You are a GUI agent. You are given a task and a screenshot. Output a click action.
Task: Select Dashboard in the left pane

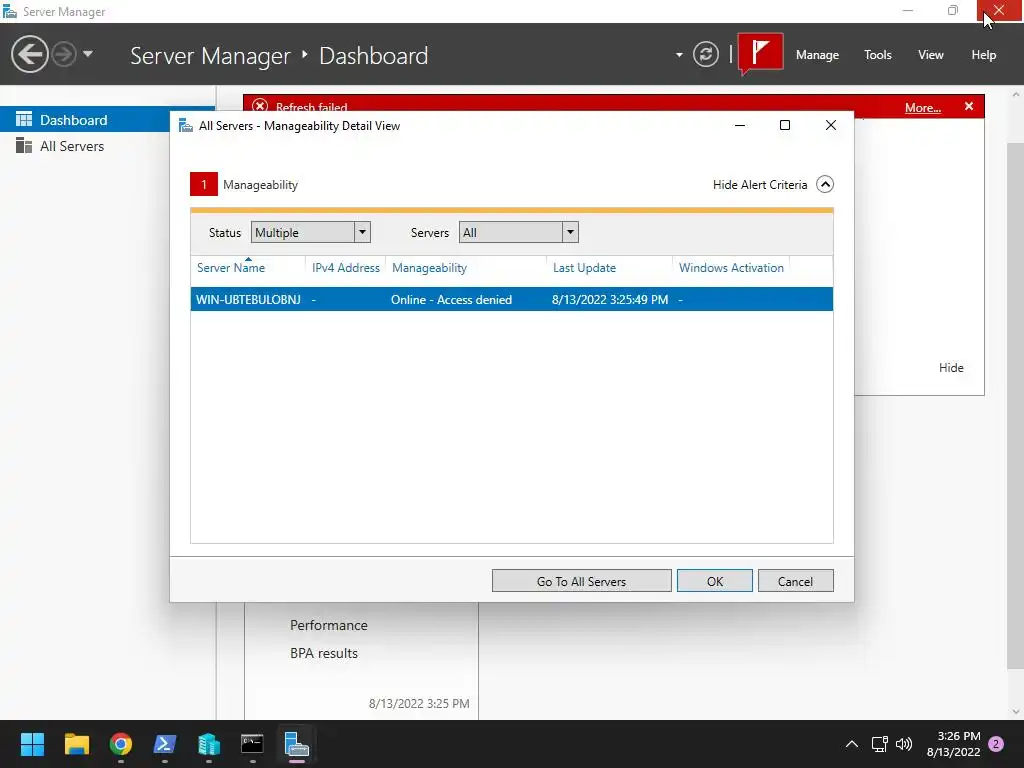coord(85,120)
